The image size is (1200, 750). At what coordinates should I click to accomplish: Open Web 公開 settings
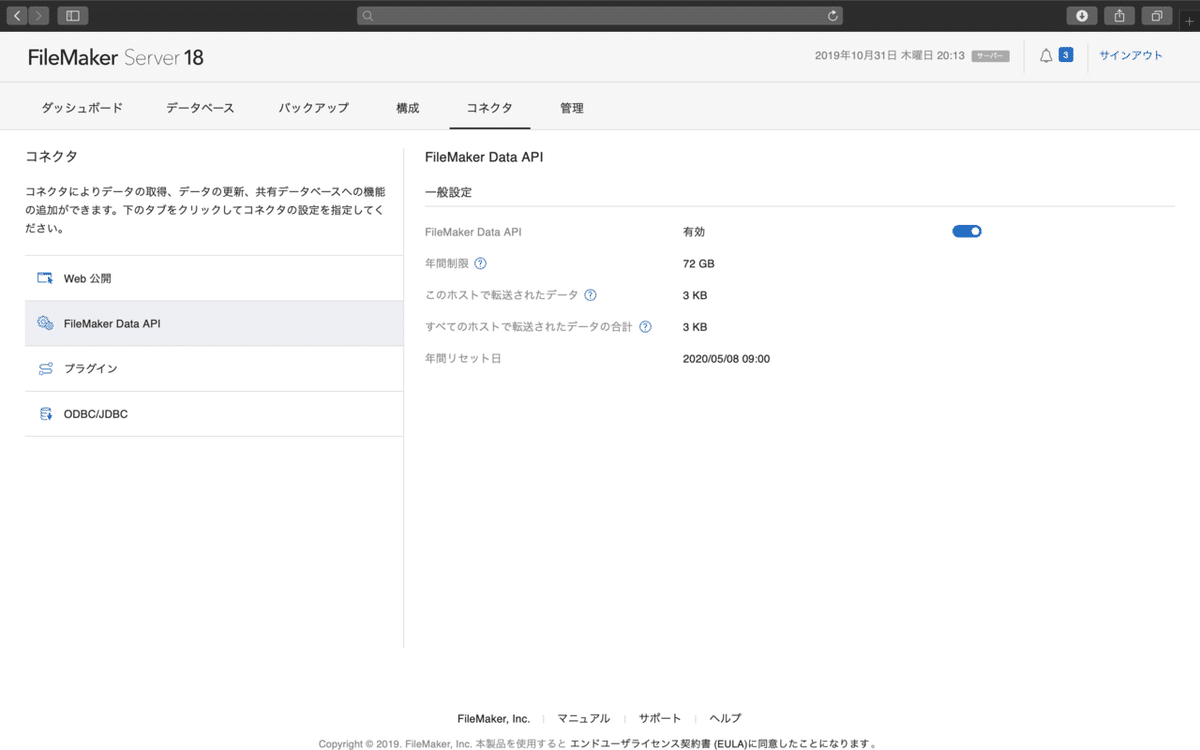pos(214,278)
